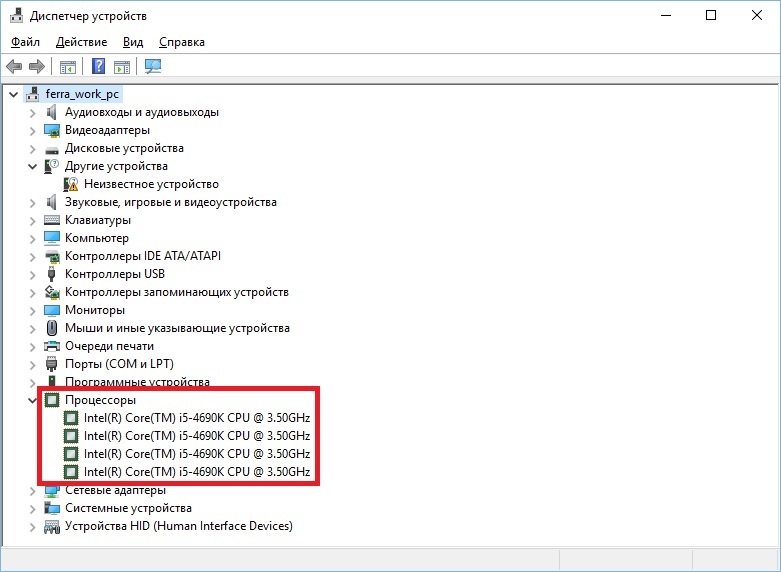The height and width of the screenshot is (572, 781).
Task: Click the Порты (COM и LPT) port icon
Action: [51, 364]
